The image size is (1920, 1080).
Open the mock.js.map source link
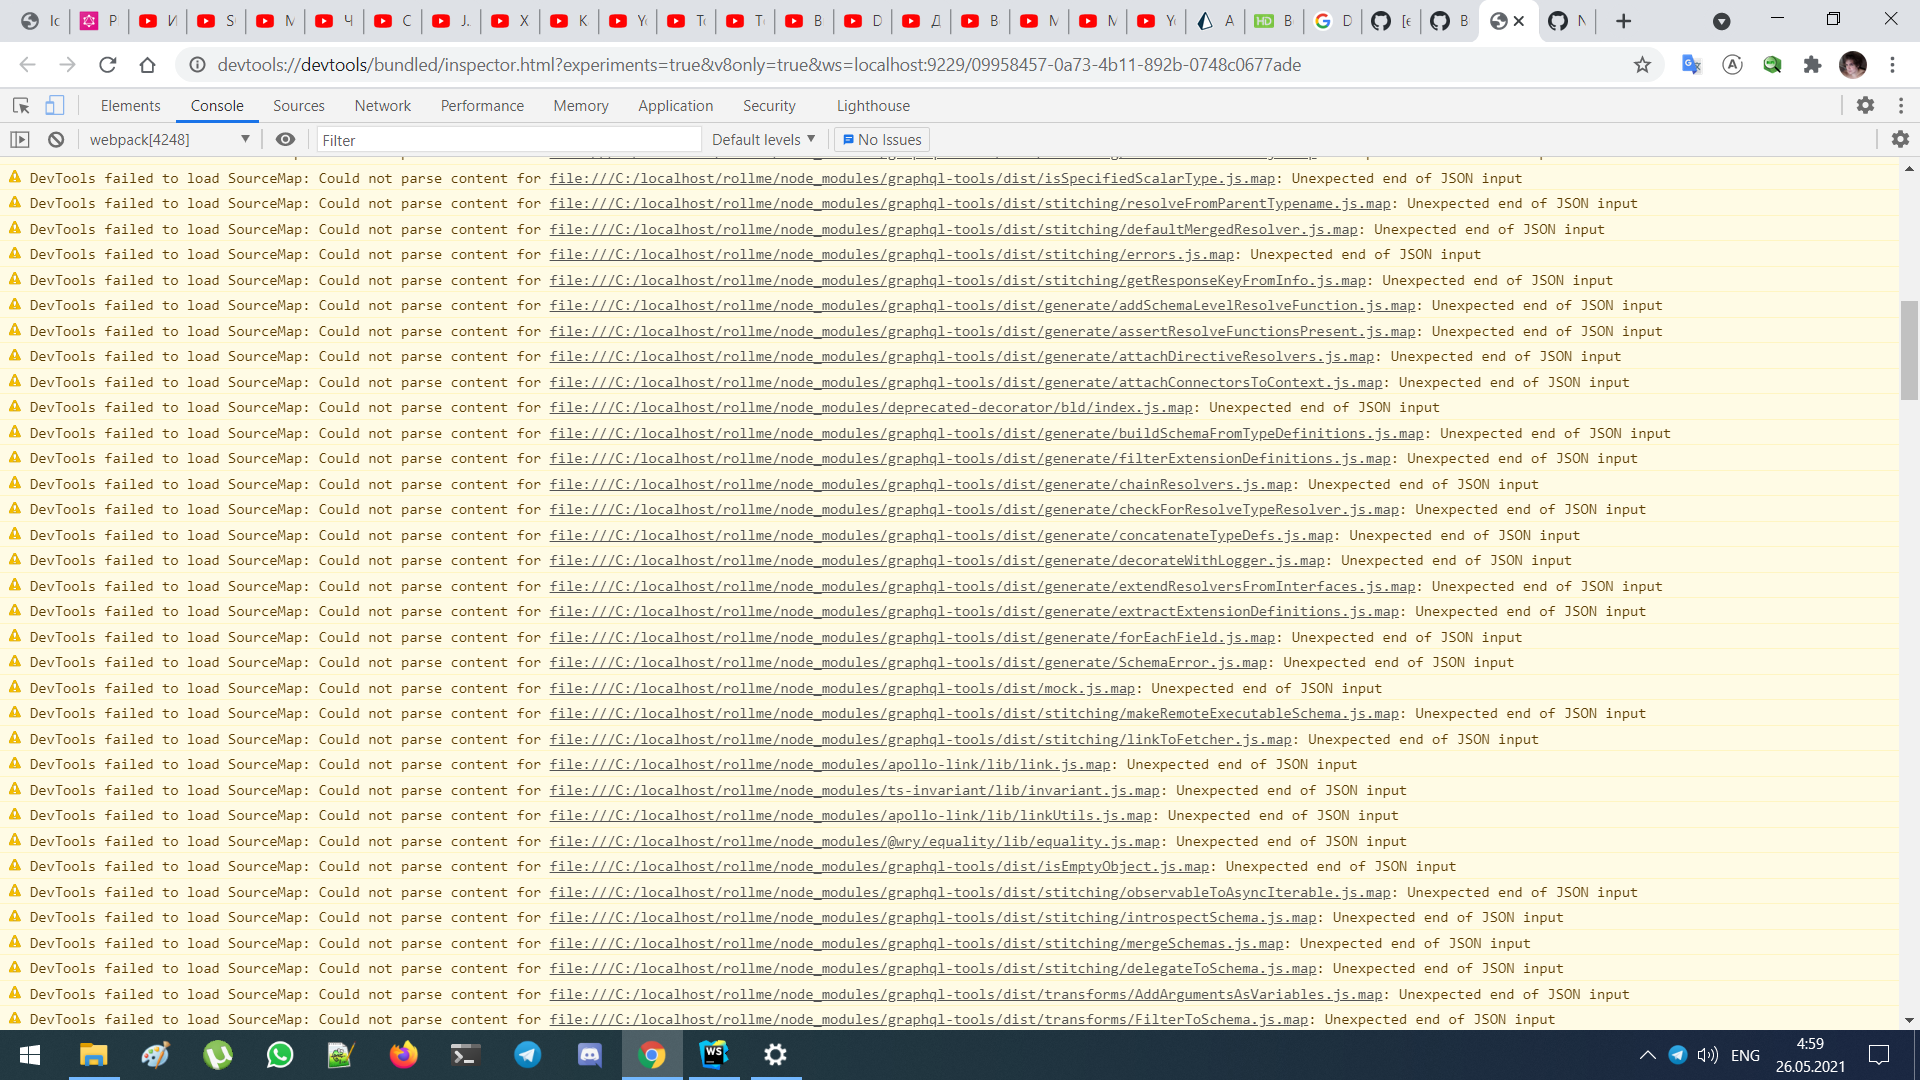842,688
